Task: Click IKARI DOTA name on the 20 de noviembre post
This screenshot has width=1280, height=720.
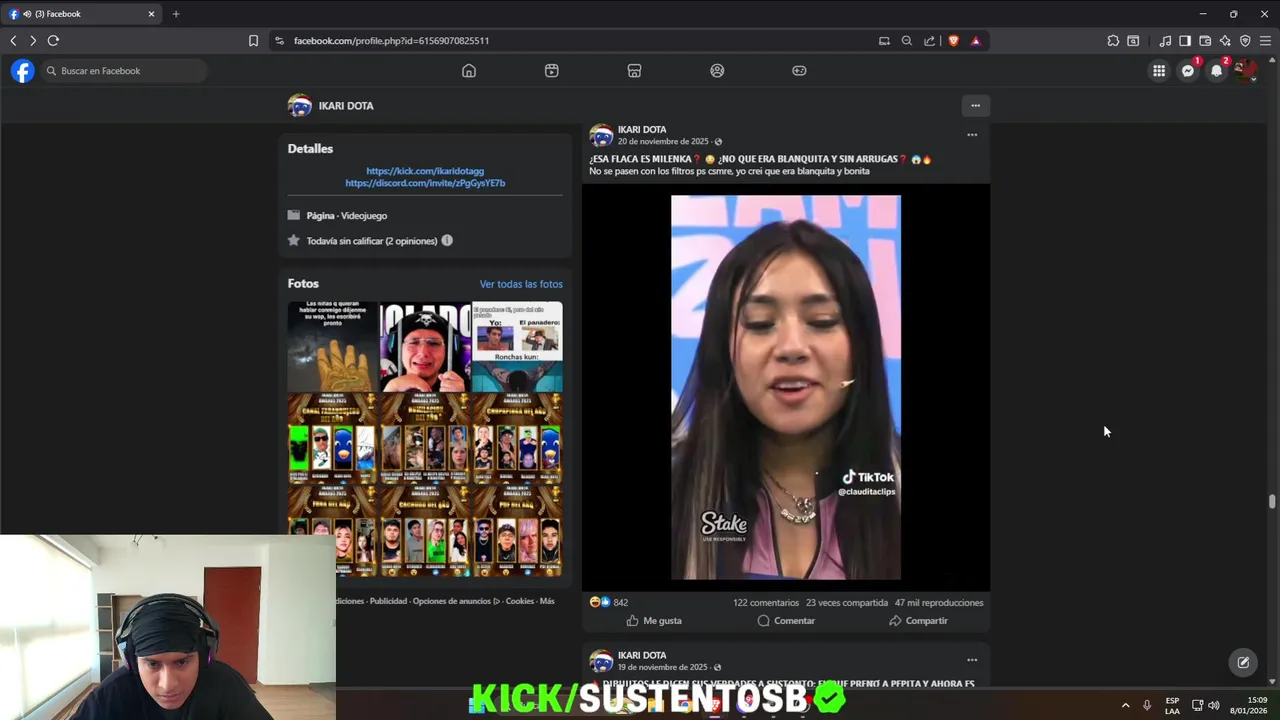Action: pyautogui.click(x=642, y=130)
